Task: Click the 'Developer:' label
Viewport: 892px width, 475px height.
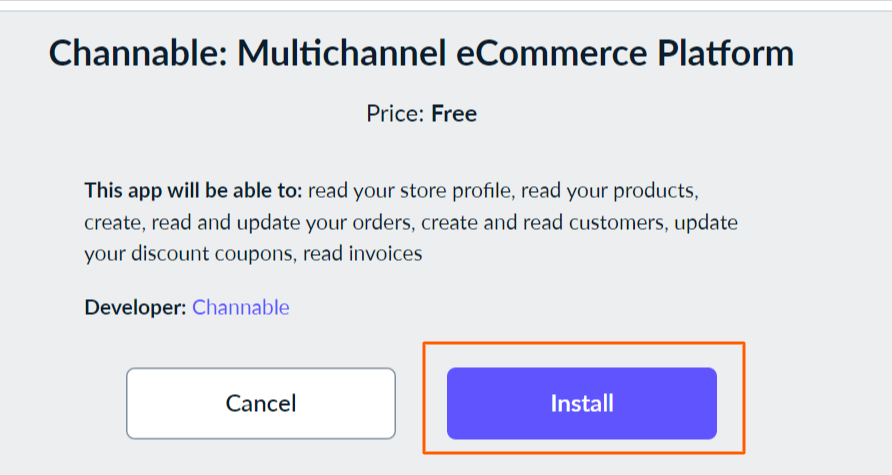Action: pos(136,307)
